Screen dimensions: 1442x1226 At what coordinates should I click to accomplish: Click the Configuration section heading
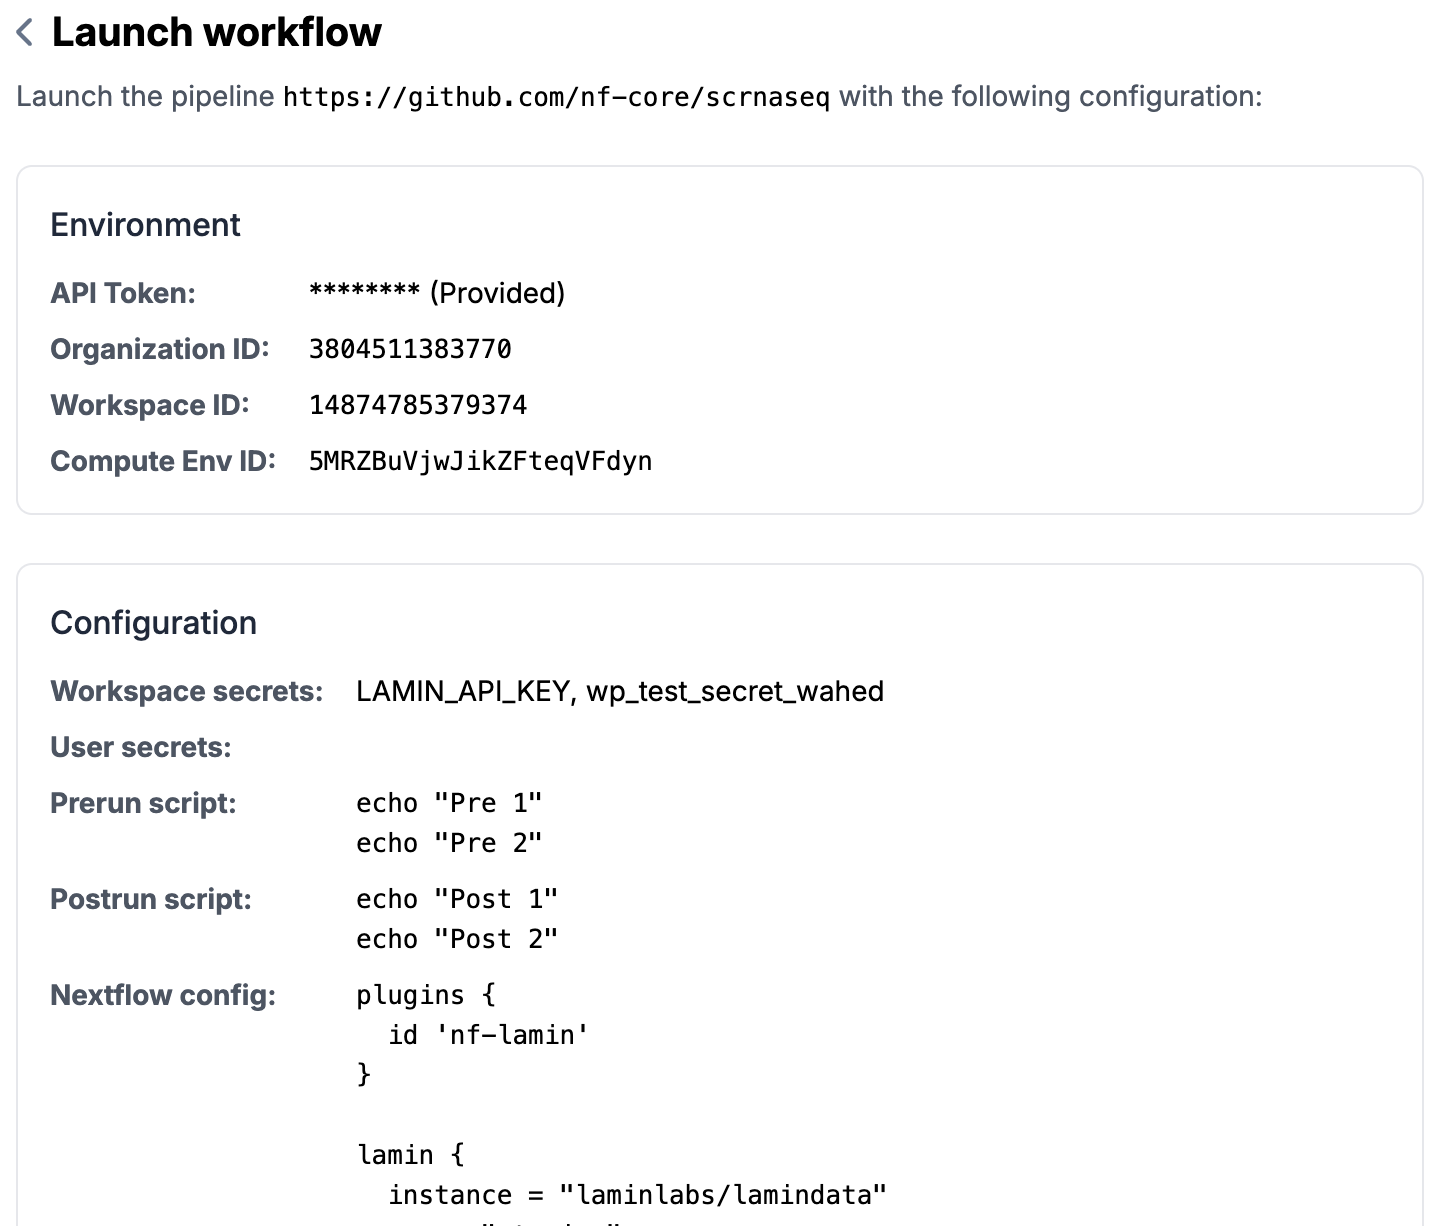coord(153,623)
